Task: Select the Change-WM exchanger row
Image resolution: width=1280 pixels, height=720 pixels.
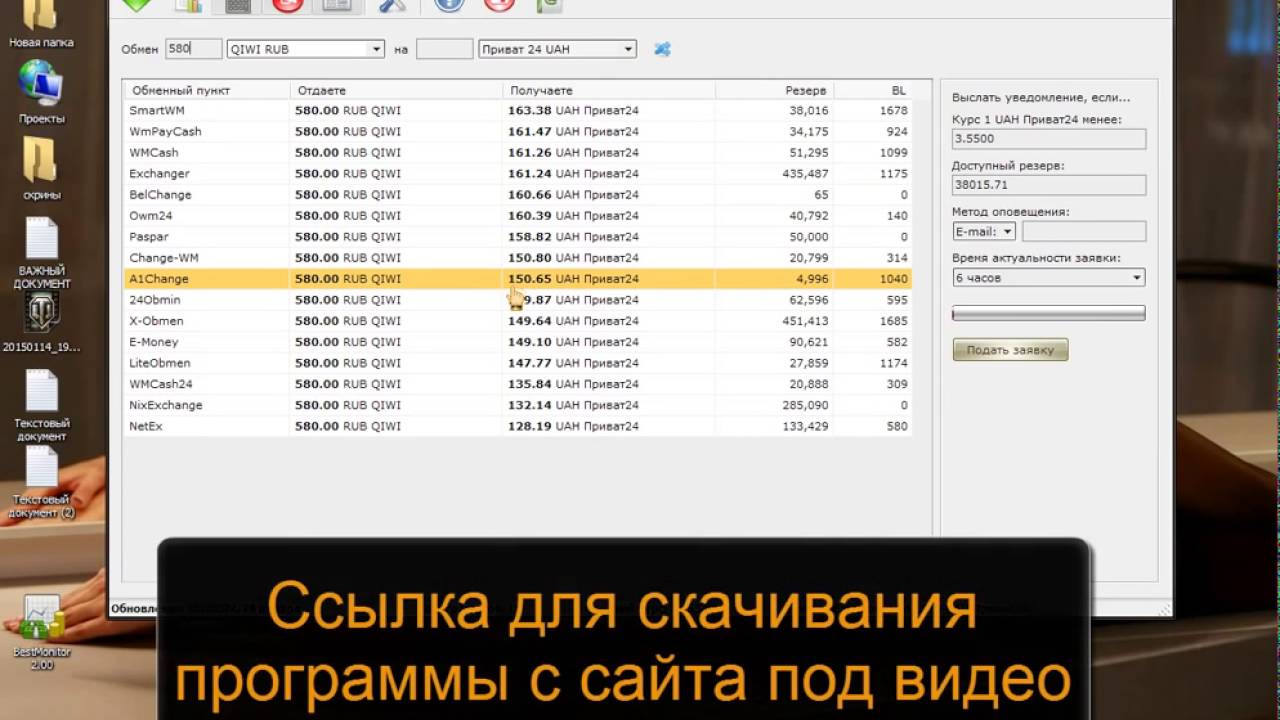Action: pyautogui.click(x=517, y=257)
